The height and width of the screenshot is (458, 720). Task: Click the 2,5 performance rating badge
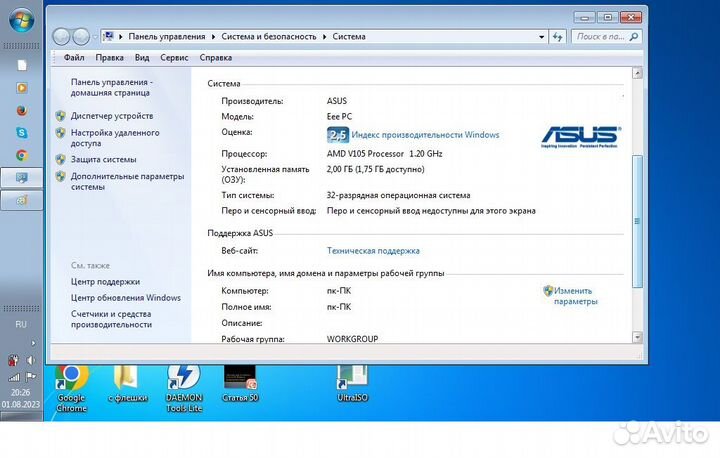pos(338,135)
